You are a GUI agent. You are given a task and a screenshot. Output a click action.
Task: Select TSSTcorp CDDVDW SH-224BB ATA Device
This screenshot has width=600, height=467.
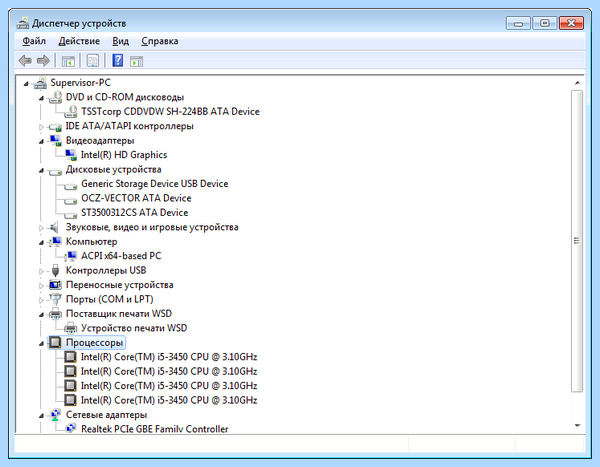170,111
